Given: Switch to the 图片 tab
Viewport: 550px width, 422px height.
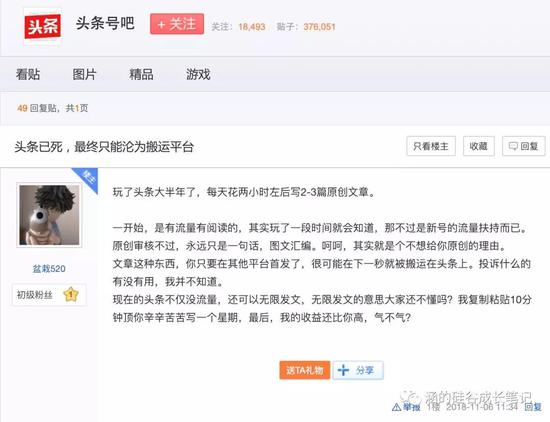Looking at the screenshot, I should (84, 74).
